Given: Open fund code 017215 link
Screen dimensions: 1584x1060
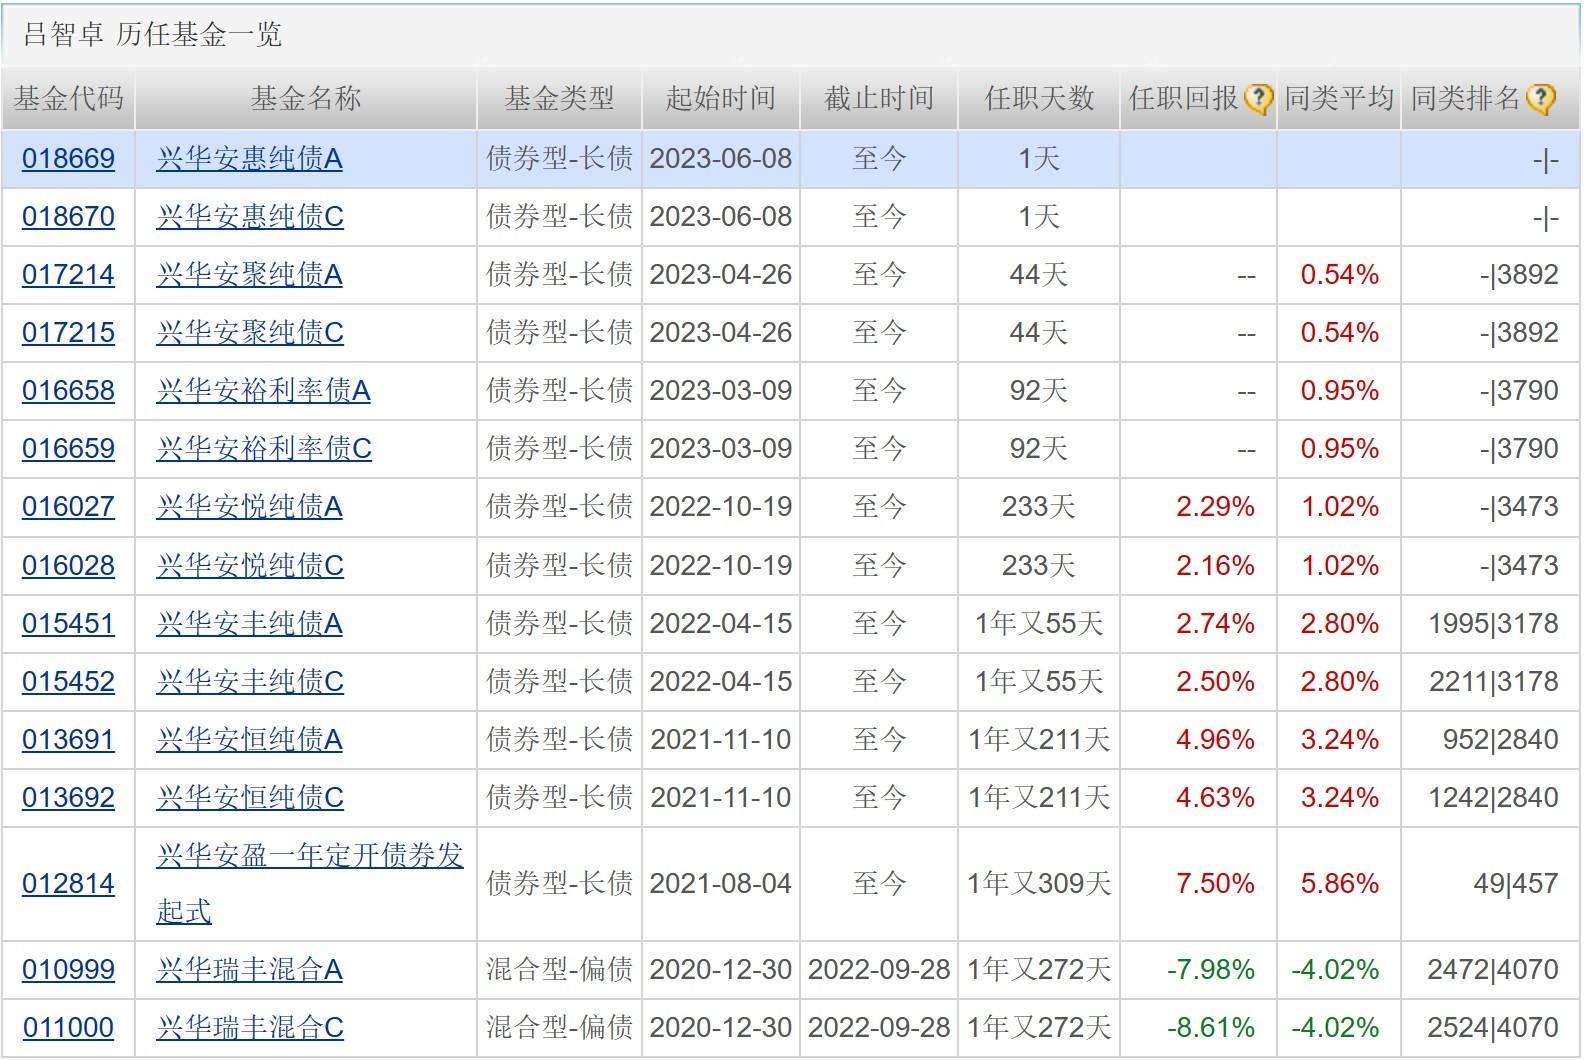Looking at the screenshot, I should 68,333.
